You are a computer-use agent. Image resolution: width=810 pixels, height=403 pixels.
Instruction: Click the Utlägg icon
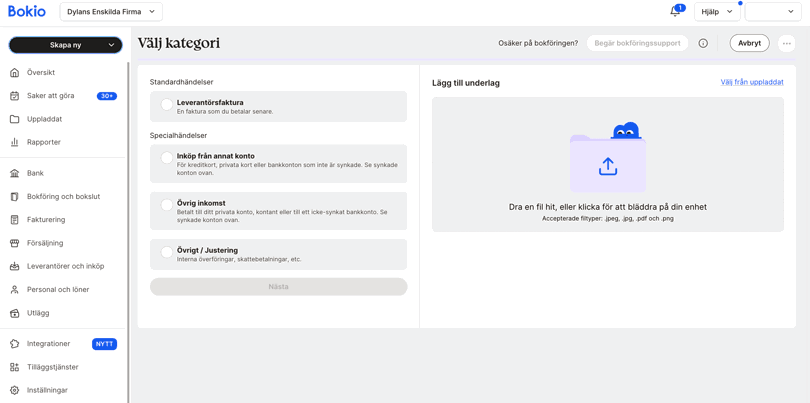point(15,313)
